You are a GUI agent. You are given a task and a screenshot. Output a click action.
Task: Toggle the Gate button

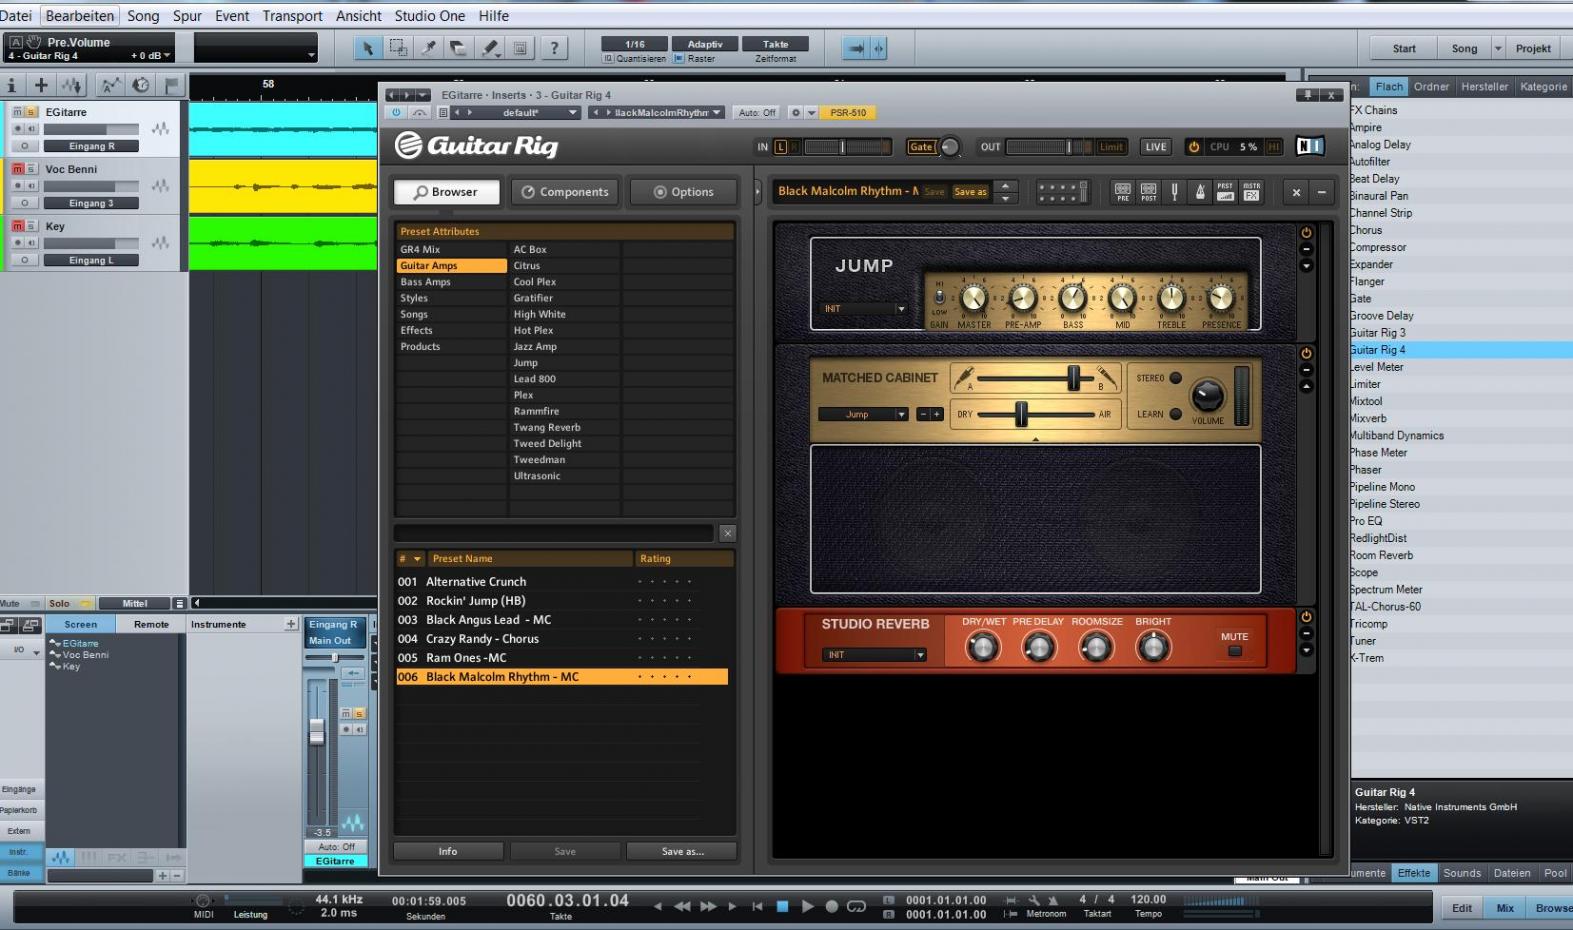coord(921,147)
